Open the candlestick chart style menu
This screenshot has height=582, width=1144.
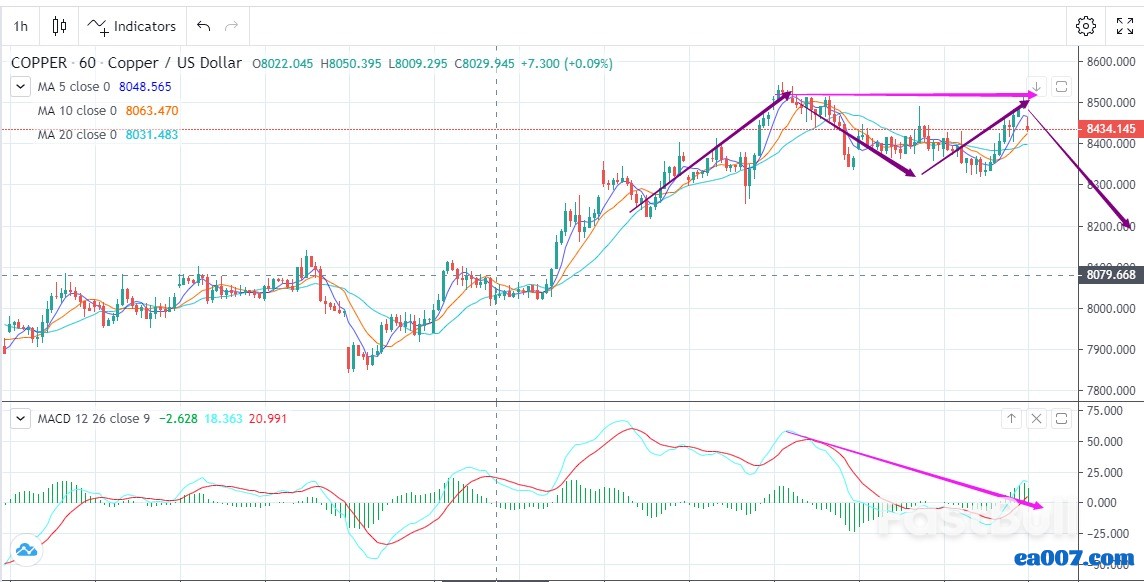(x=59, y=26)
